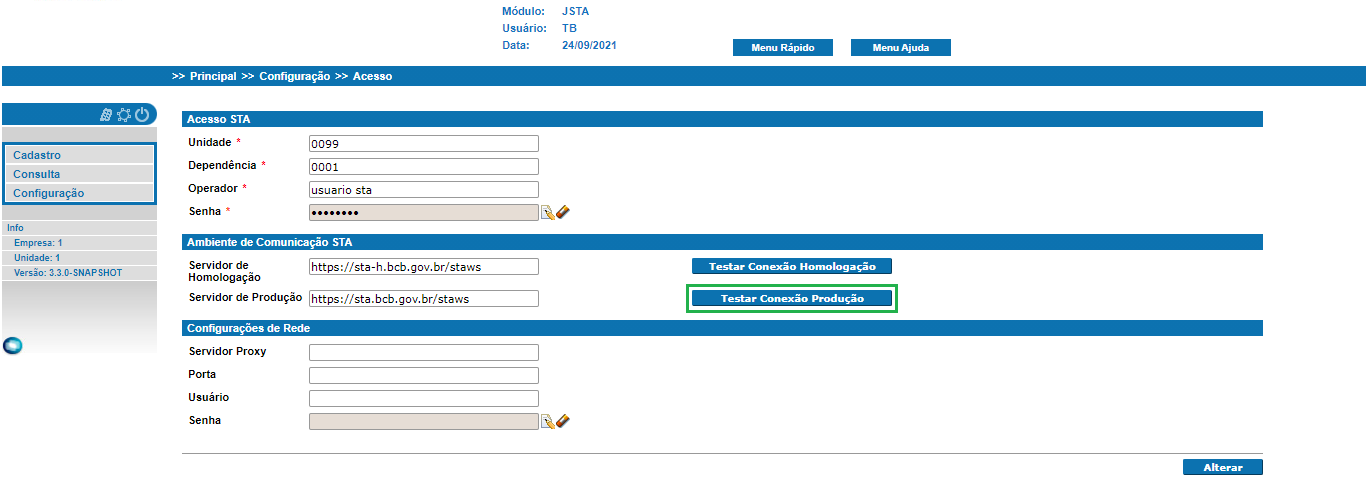Click the 'Principal' breadcrumb text
This screenshot has height=490, width=1366.
pyautogui.click(x=213, y=76)
